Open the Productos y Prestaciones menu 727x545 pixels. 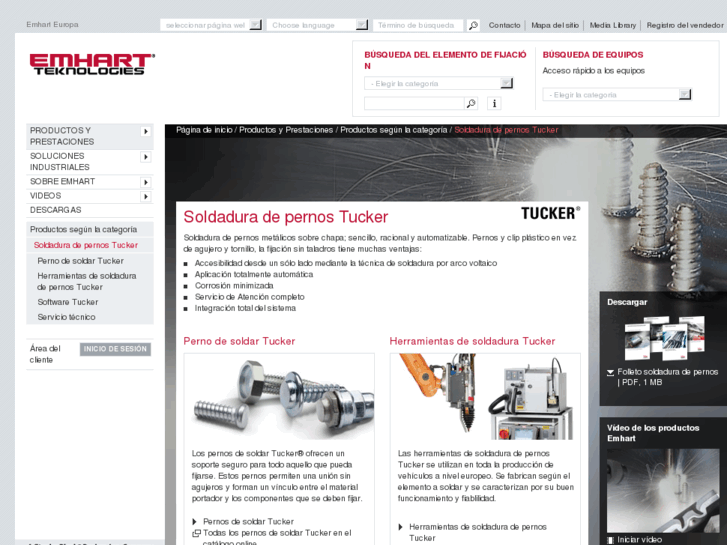90,136
